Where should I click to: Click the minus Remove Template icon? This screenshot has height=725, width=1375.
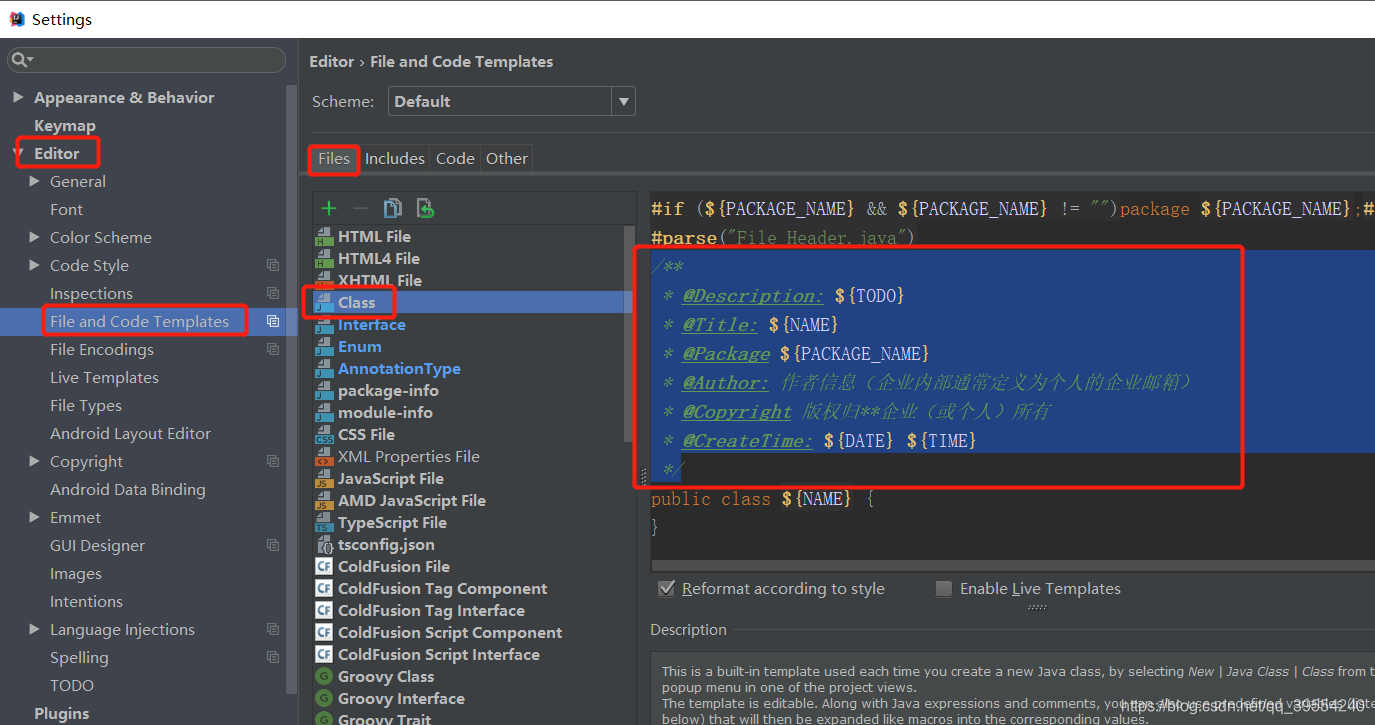click(x=361, y=208)
